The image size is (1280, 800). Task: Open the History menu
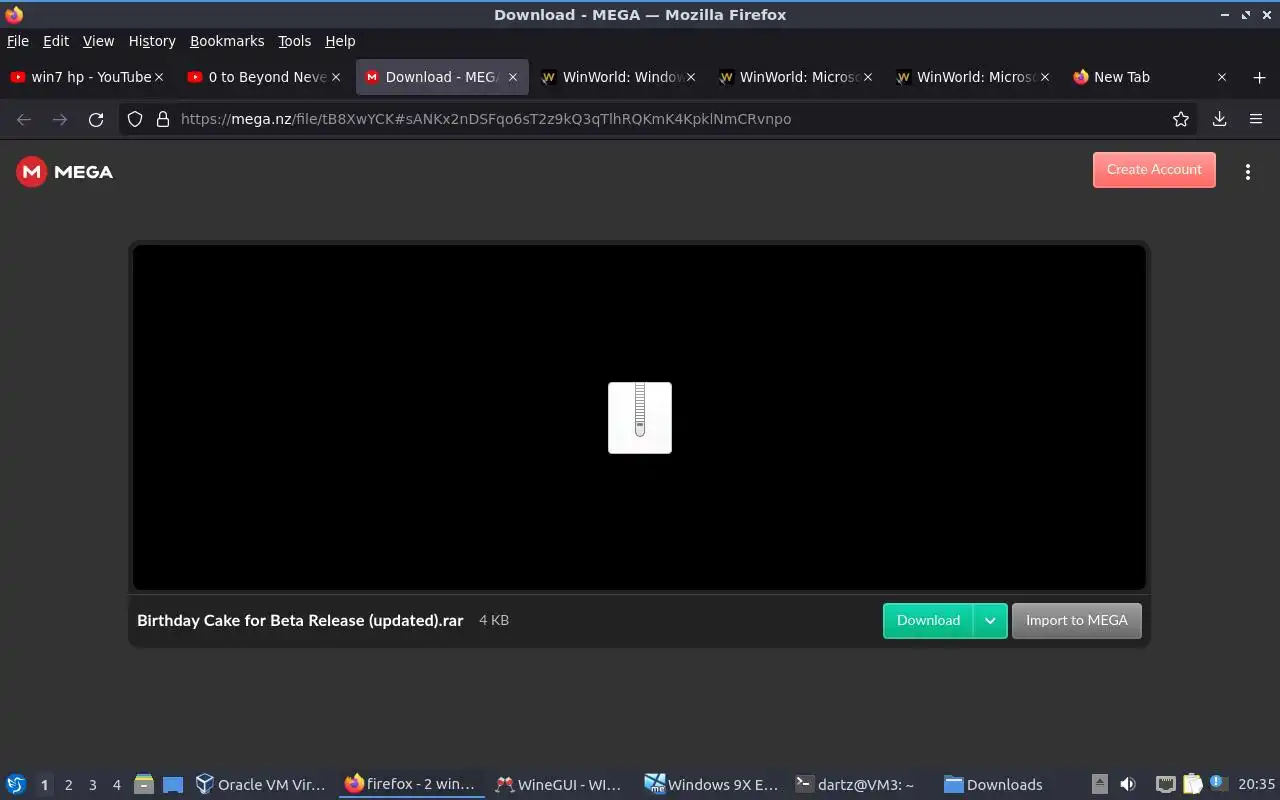[152, 41]
